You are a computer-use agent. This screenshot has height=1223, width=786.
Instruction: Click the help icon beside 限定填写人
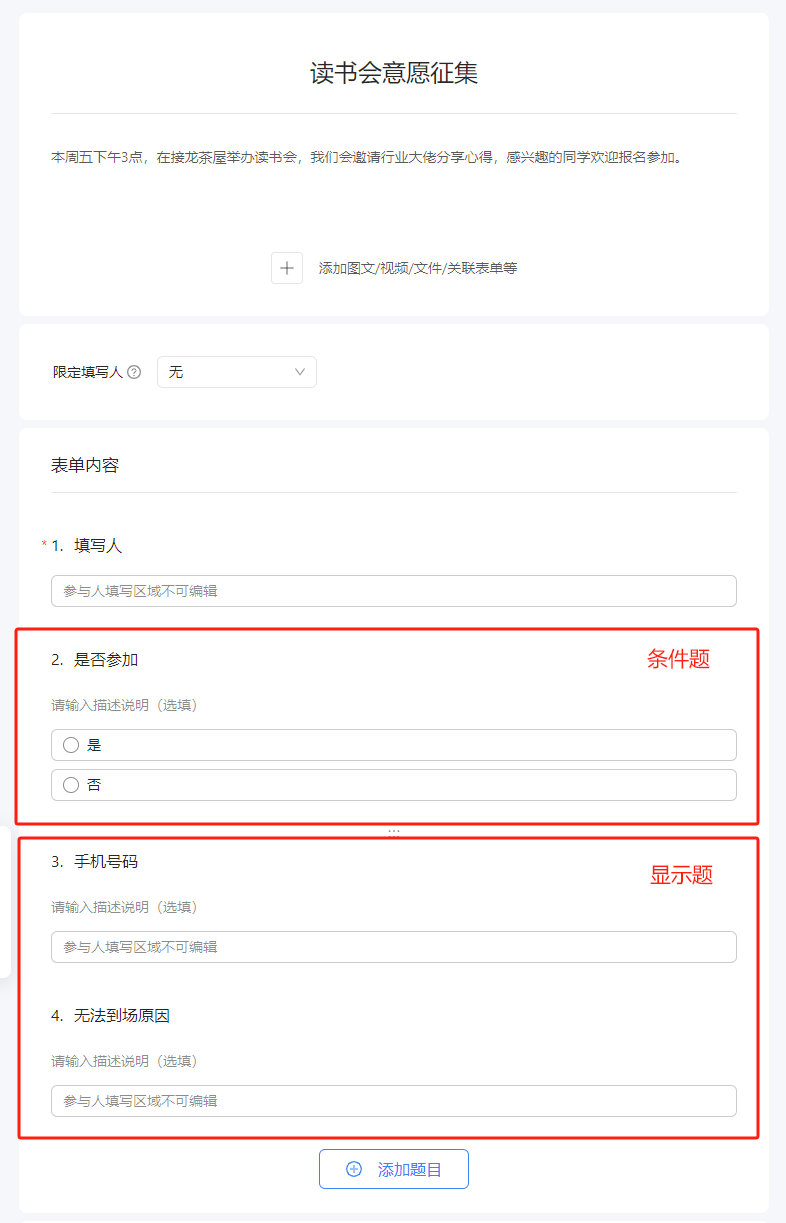point(134,372)
